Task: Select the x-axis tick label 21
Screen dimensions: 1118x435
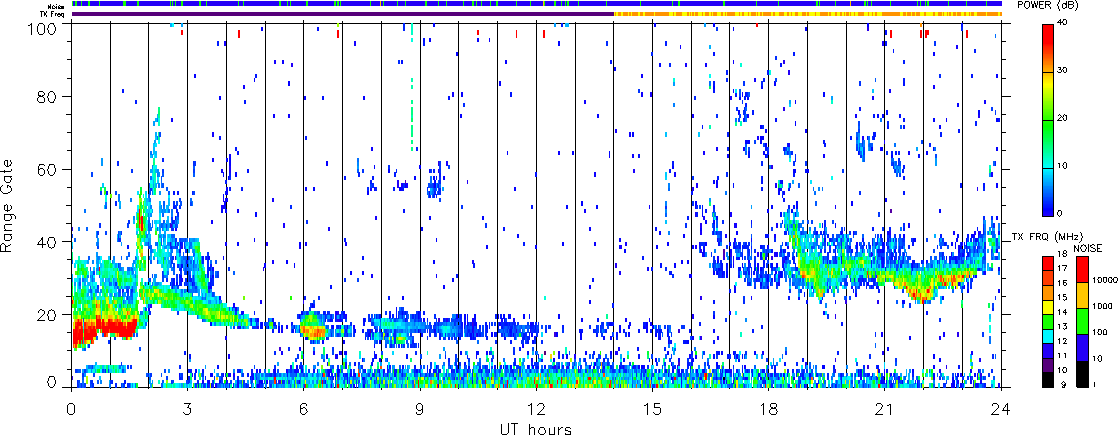Action: pos(885,409)
